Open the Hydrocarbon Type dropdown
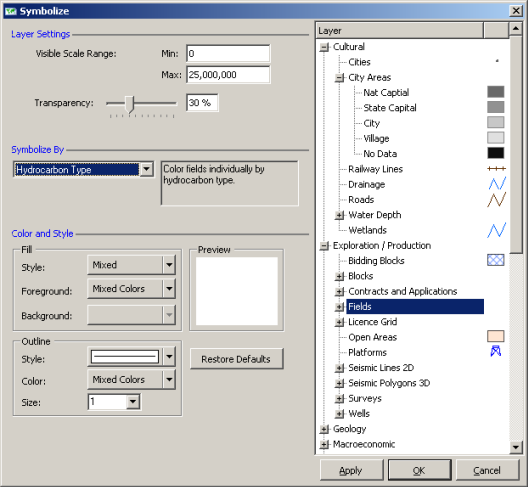This screenshot has width=528, height=487. coord(146,169)
